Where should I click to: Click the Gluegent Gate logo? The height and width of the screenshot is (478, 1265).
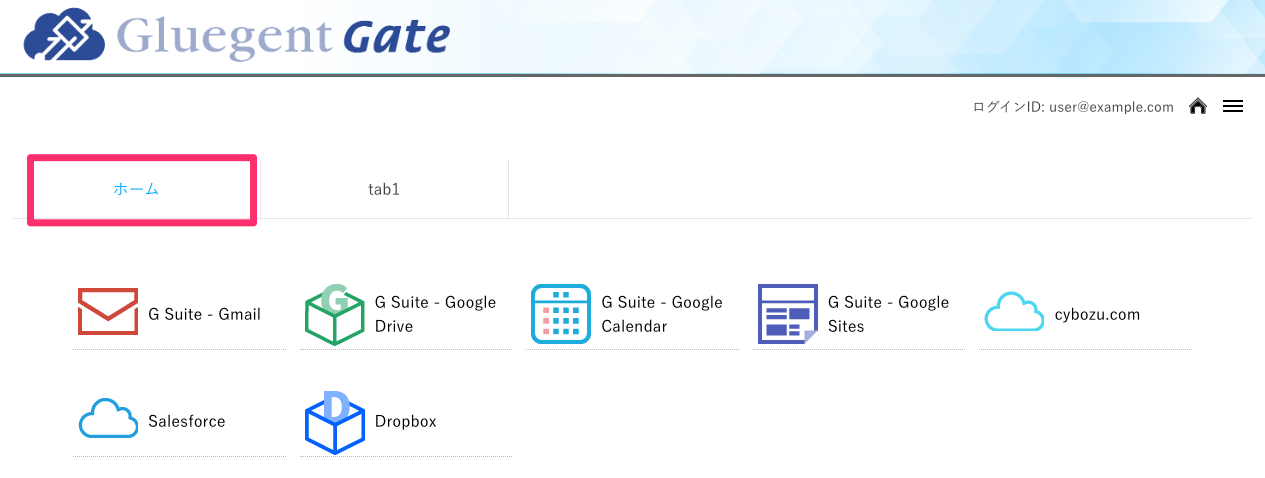[x=236, y=36]
